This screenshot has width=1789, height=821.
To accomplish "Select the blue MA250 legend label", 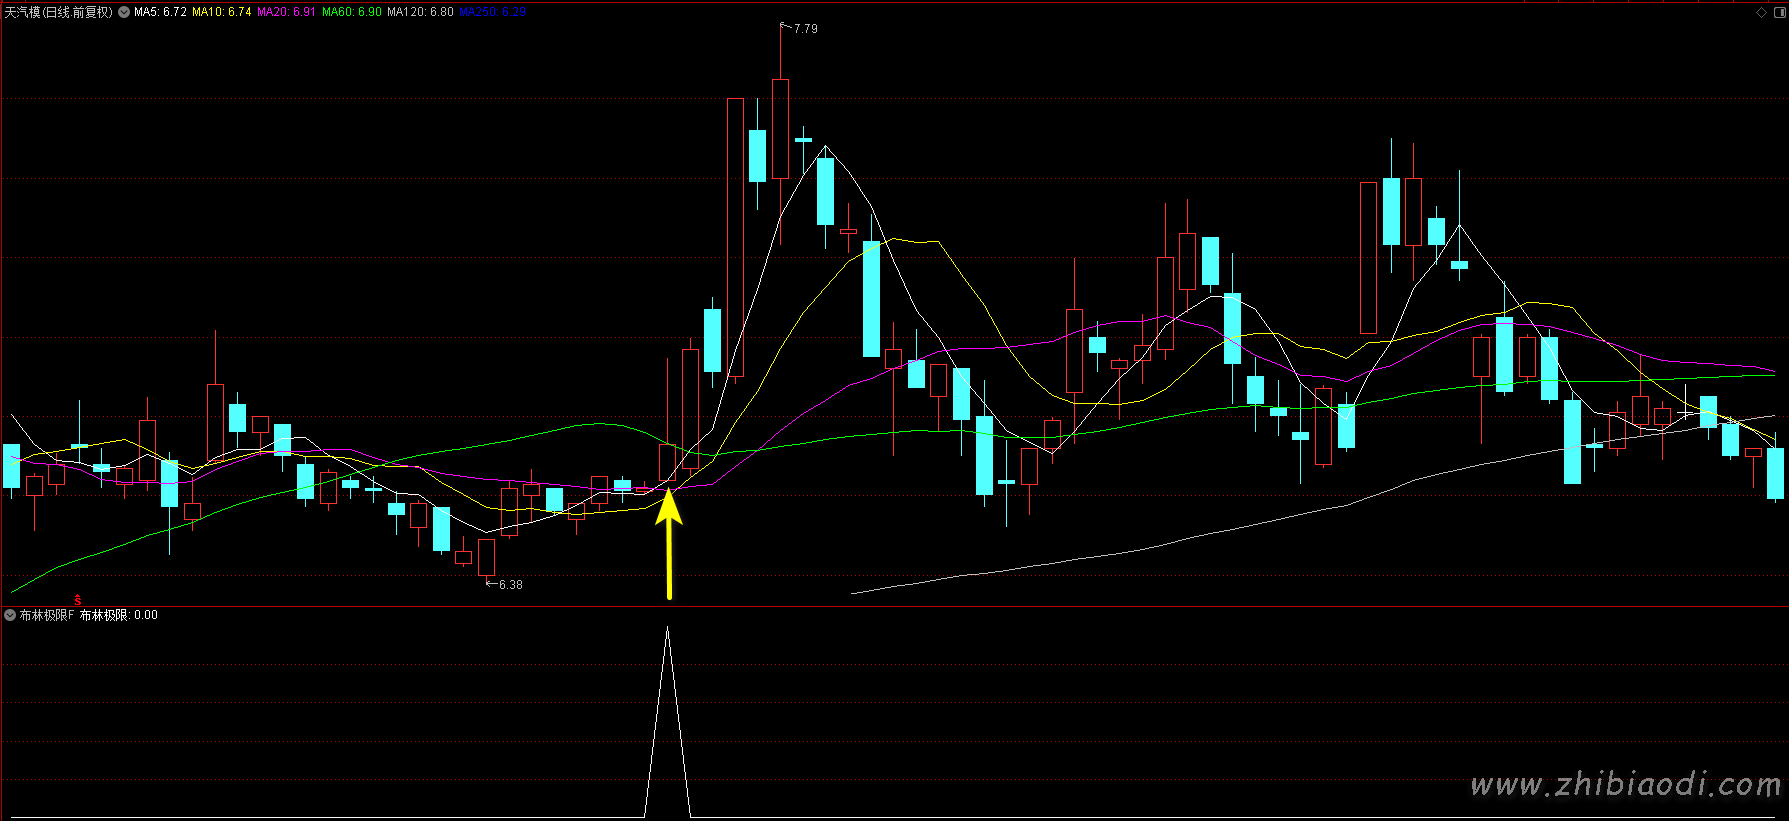I will 492,12.
